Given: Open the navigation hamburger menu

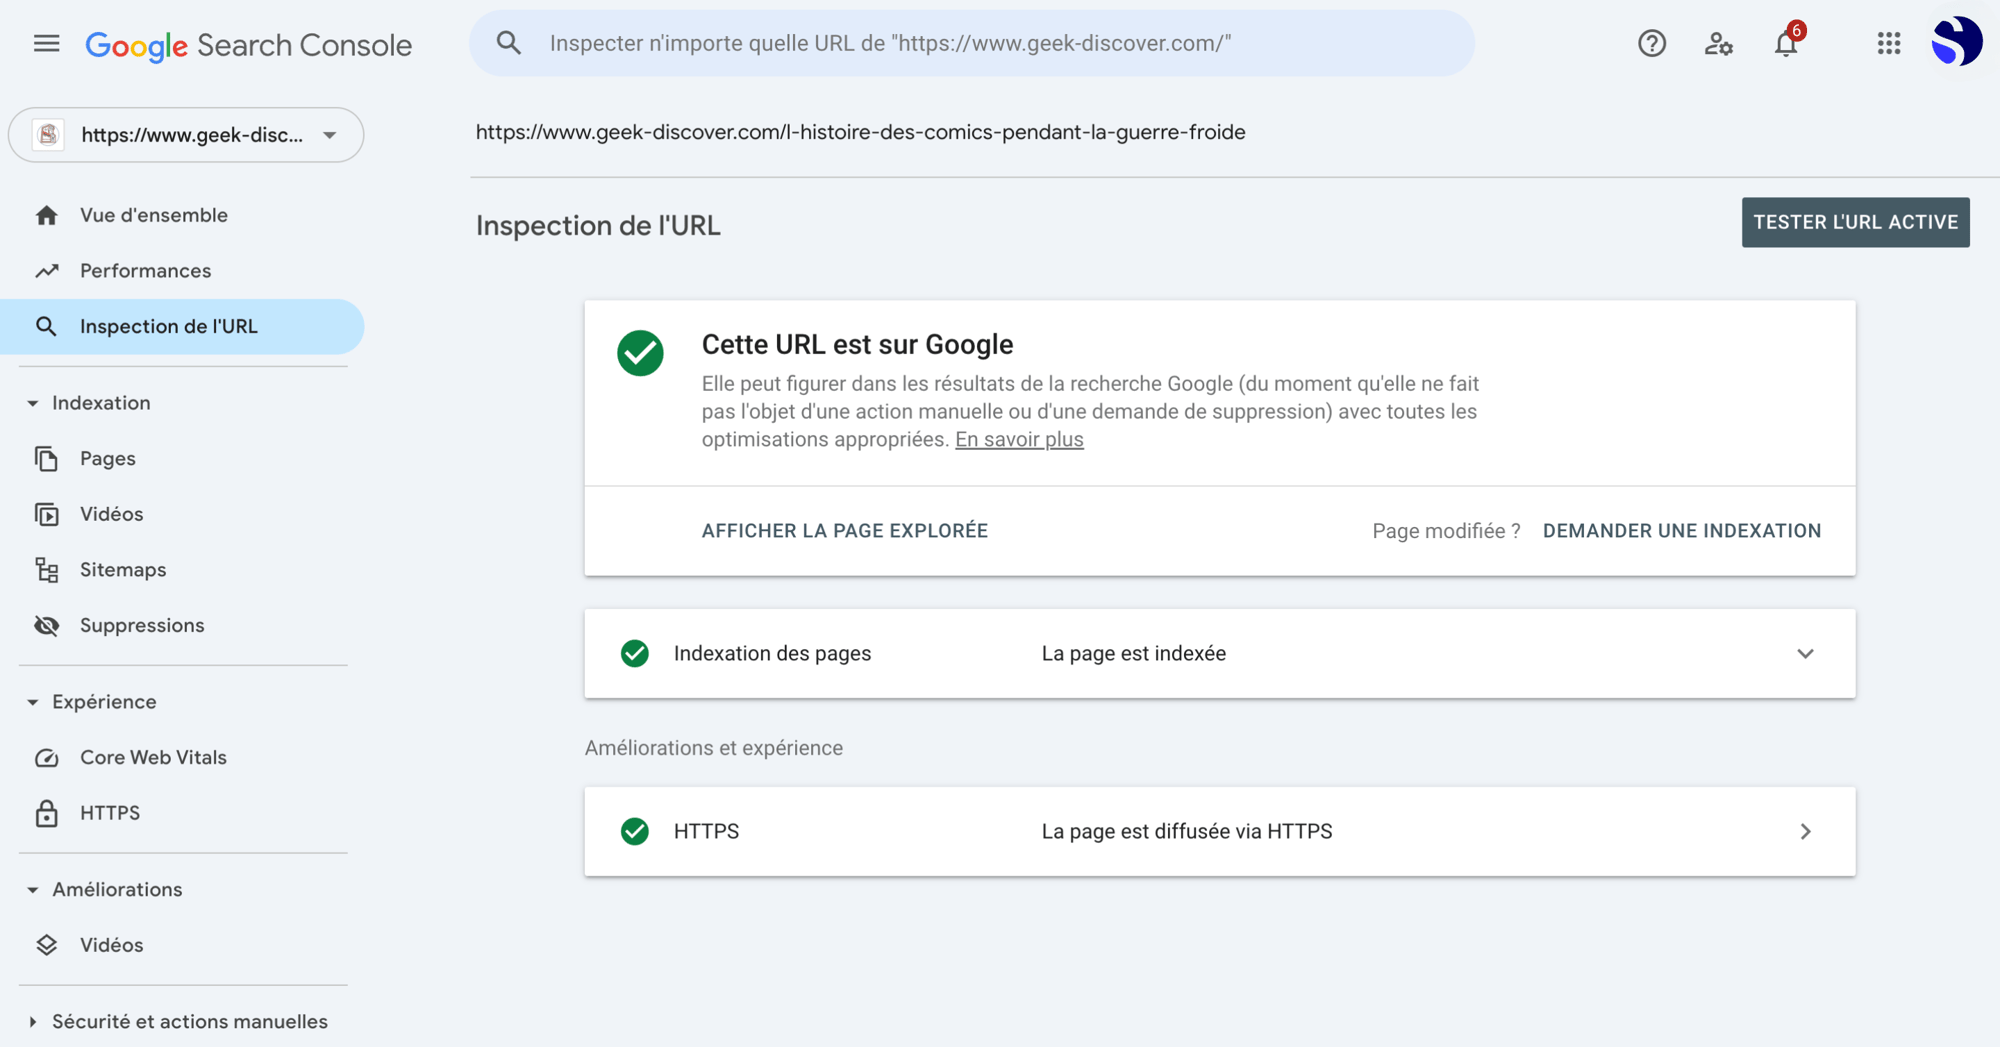Looking at the screenshot, I should 45,43.
